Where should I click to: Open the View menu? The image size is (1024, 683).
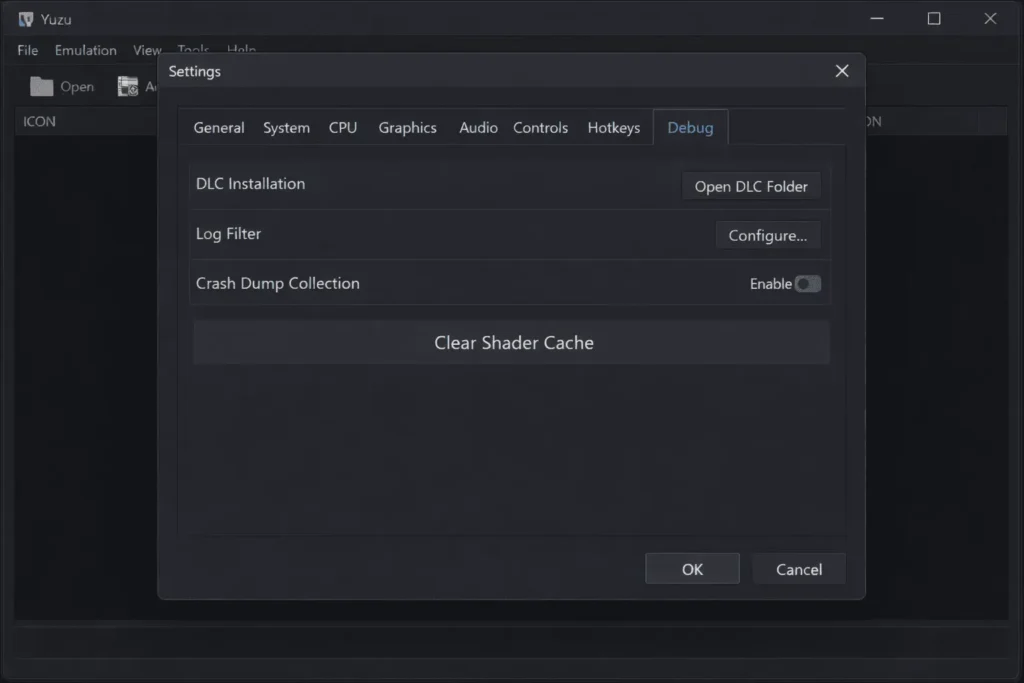pos(146,50)
